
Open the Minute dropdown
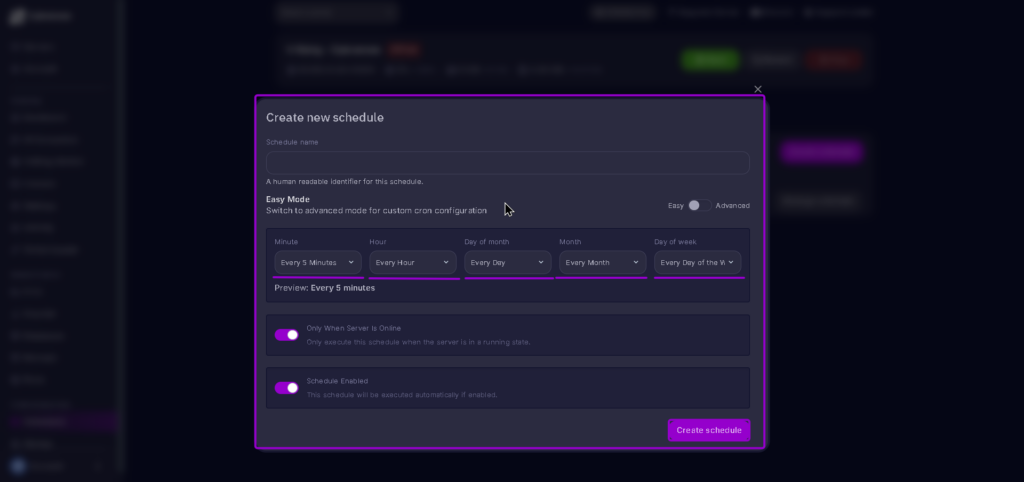click(318, 263)
